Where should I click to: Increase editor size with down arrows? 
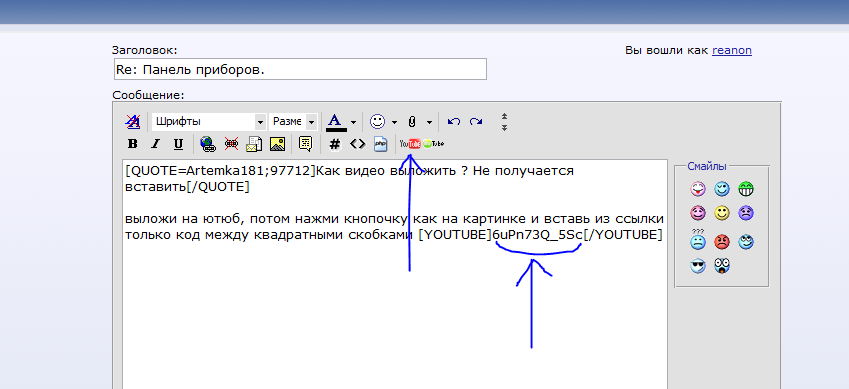click(x=504, y=127)
